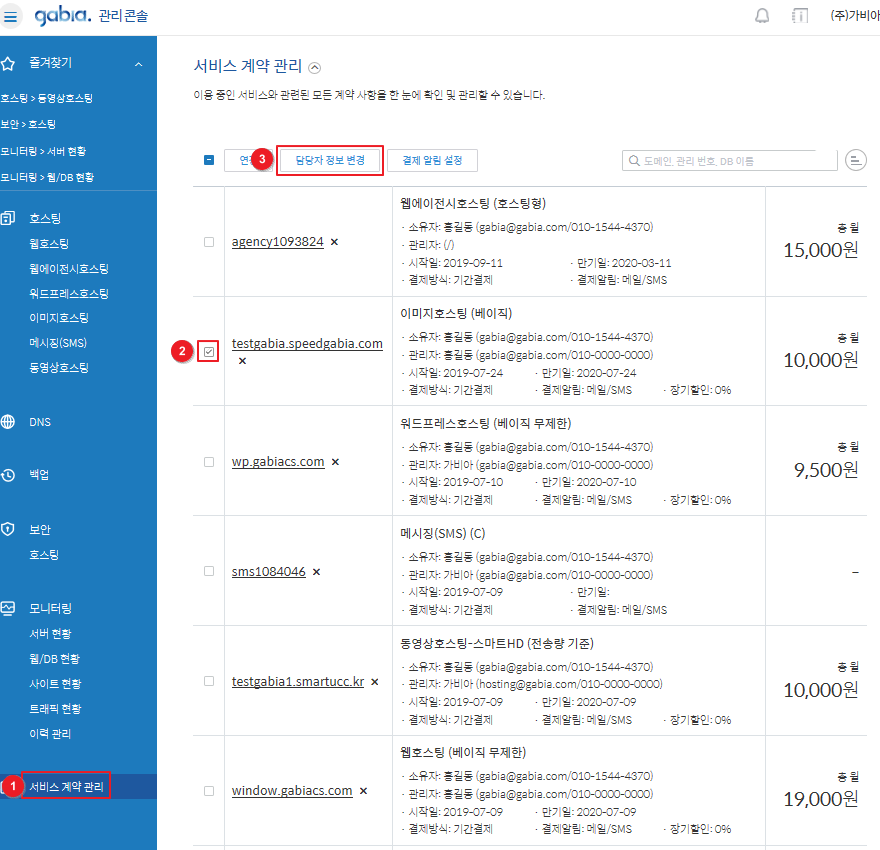880x850 pixels.
Task: Click the (주)가비아 account name
Action: point(855,16)
